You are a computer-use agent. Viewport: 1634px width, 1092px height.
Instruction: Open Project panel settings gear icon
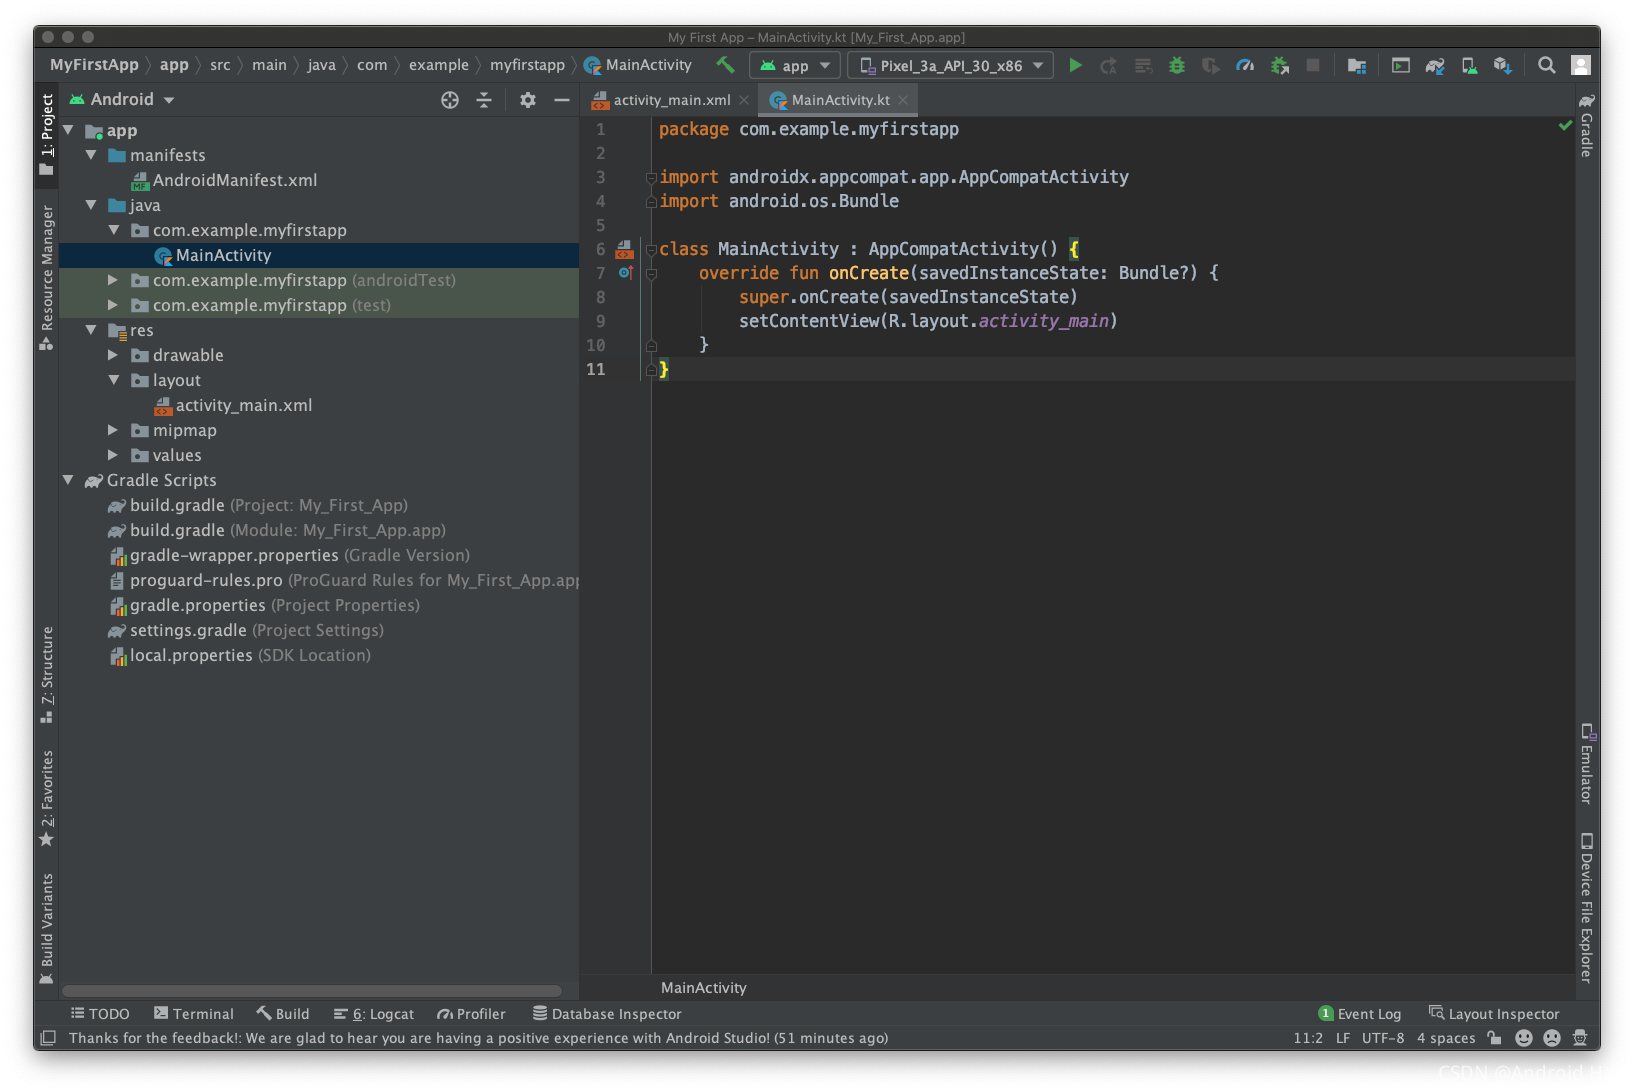click(528, 100)
